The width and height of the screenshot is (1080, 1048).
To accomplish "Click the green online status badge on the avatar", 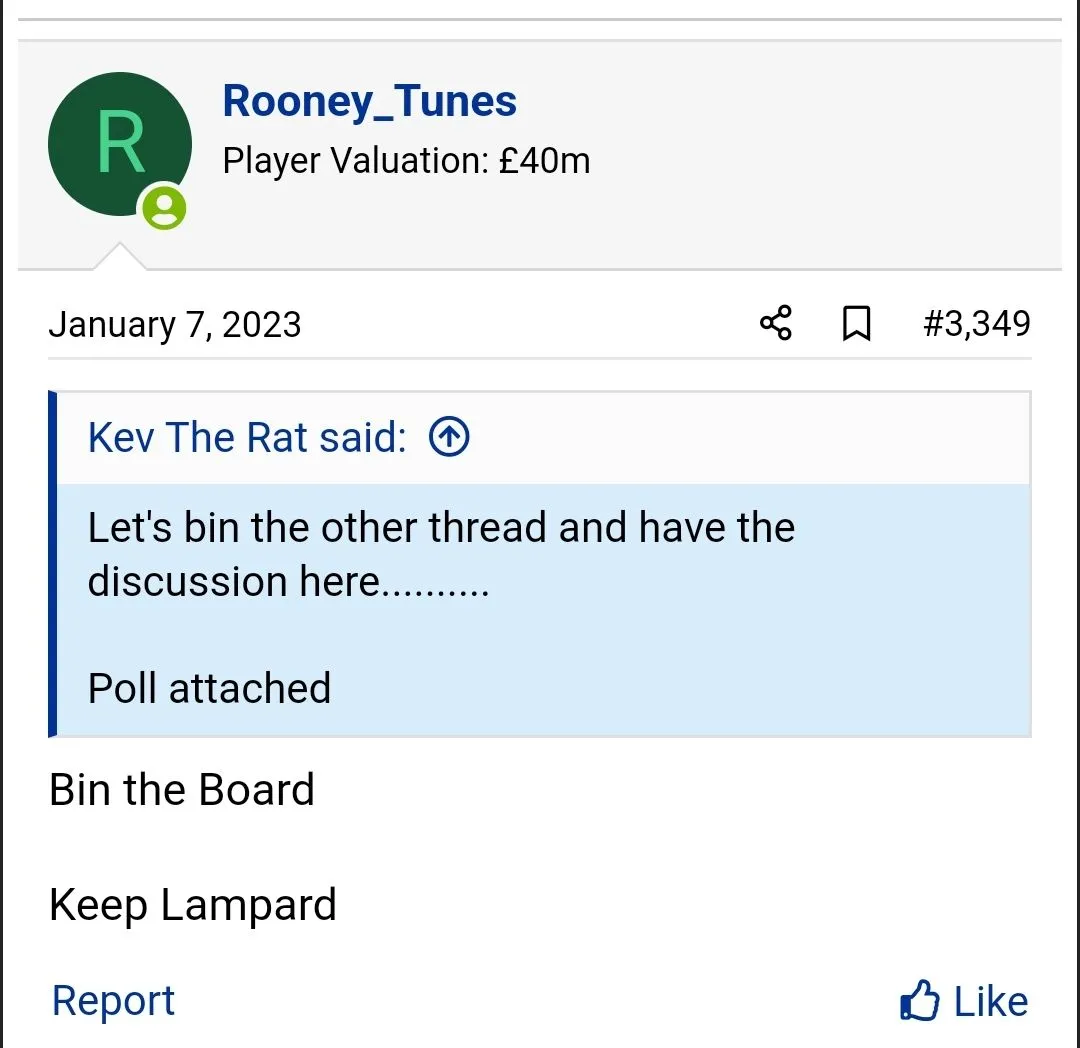I will click(x=164, y=207).
